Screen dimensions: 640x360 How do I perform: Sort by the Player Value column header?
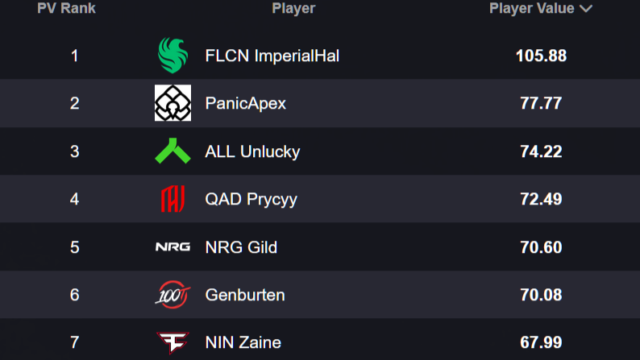pyautogui.click(x=532, y=8)
